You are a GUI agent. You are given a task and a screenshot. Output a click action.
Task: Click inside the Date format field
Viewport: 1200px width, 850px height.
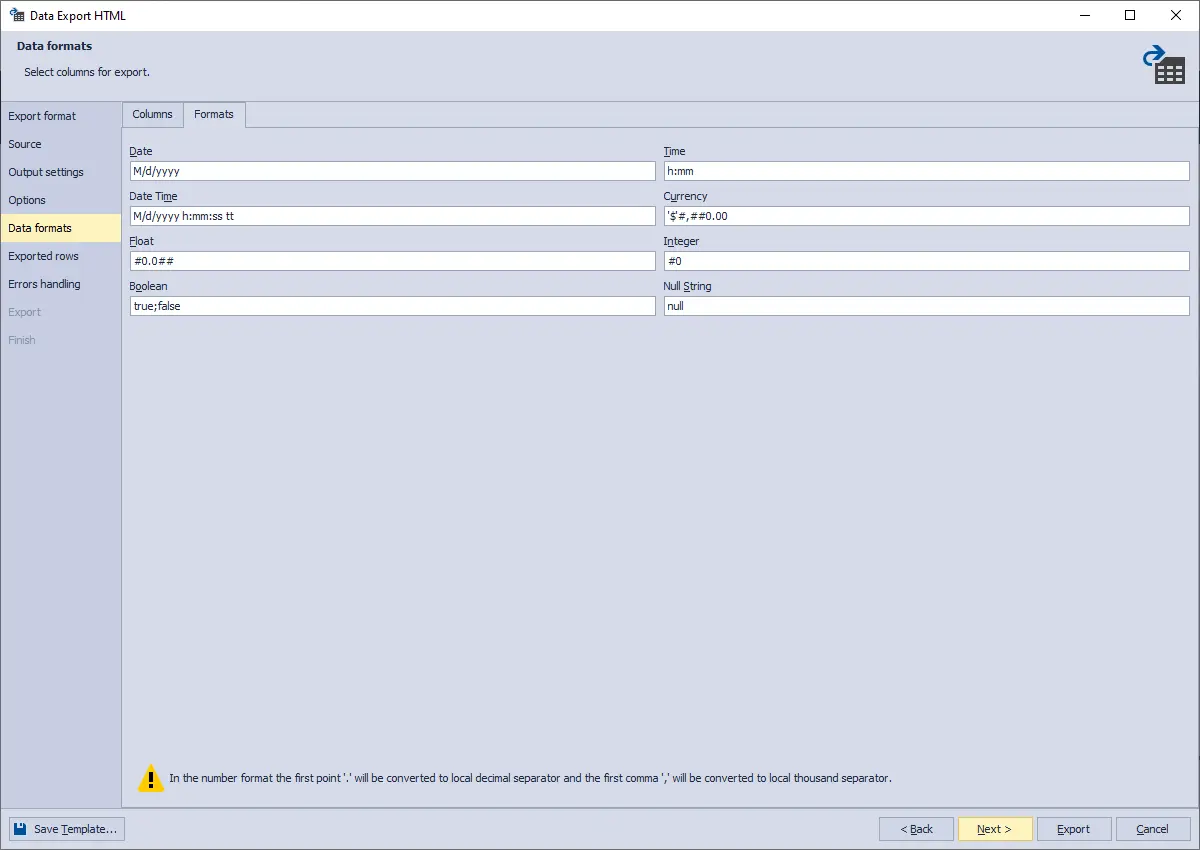point(390,170)
